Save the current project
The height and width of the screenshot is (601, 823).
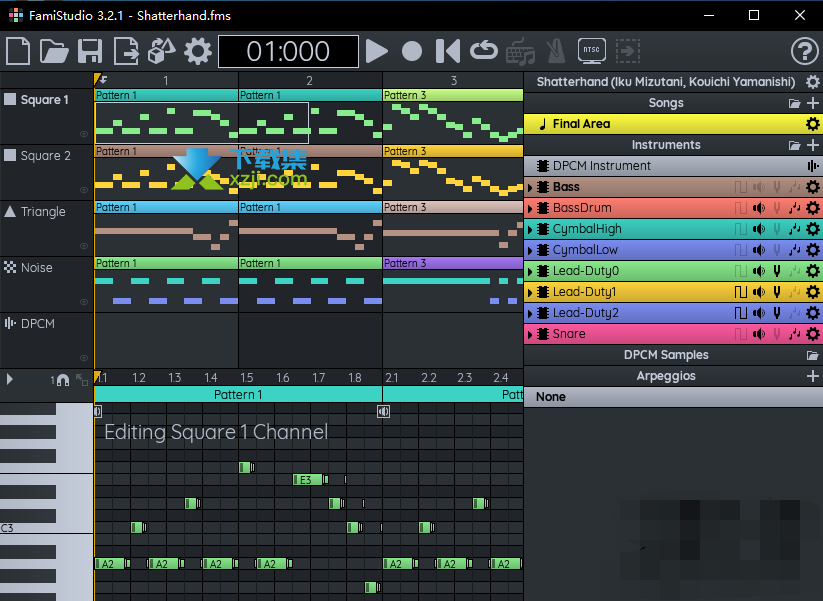tap(90, 51)
